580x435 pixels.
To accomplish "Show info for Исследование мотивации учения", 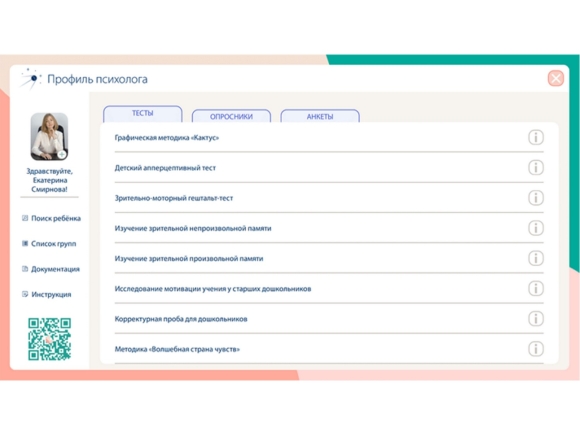I will [535, 289].
